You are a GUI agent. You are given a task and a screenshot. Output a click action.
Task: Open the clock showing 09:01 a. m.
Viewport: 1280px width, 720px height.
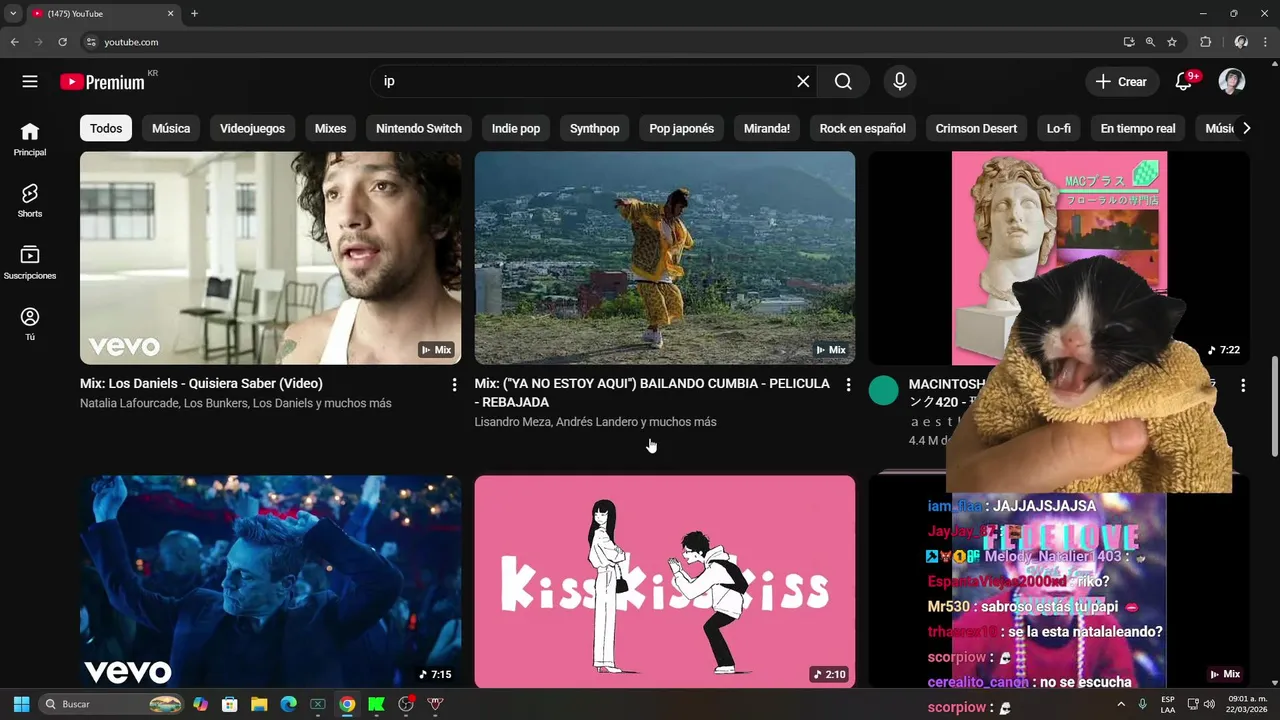[1247, 704]
